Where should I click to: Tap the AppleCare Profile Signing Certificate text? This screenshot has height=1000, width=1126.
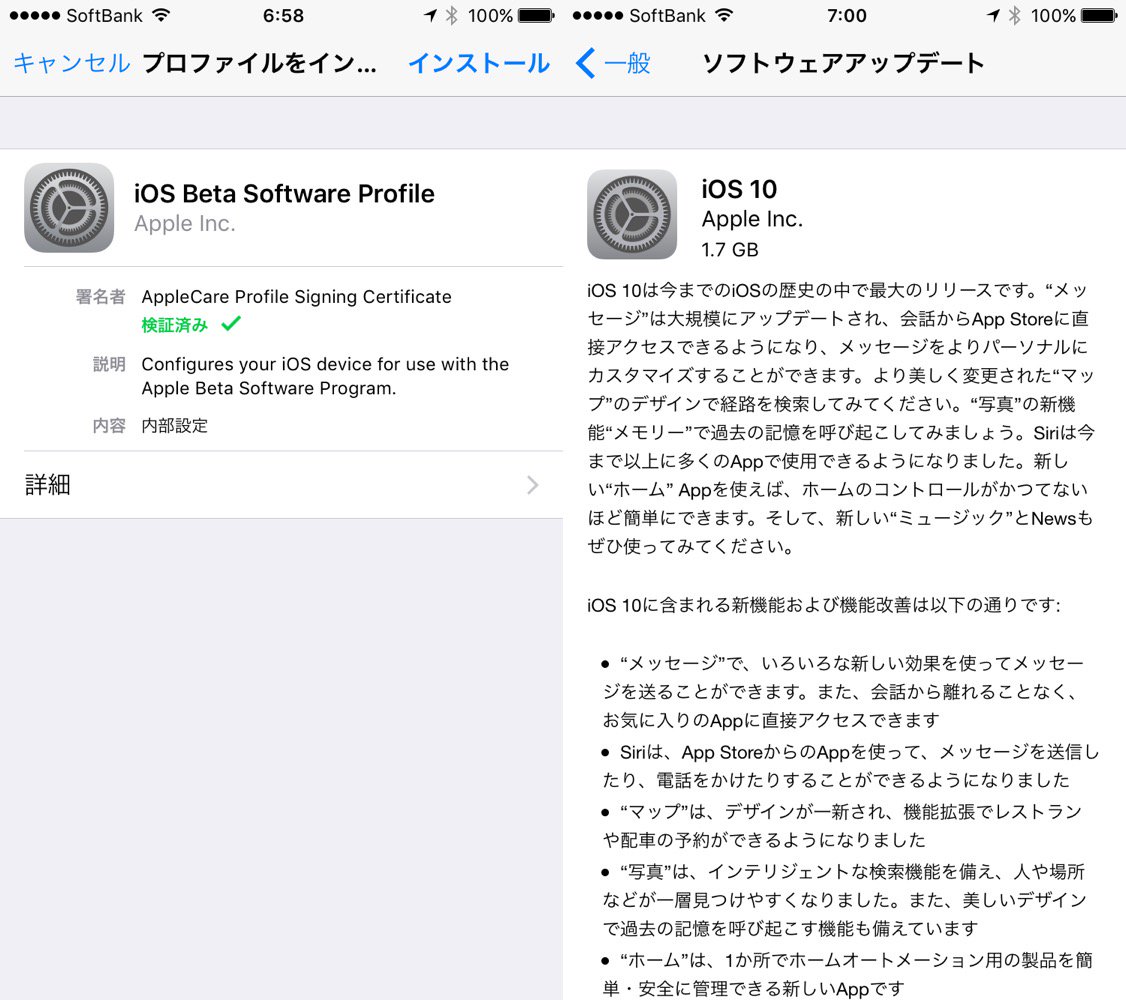click(297, 296)
